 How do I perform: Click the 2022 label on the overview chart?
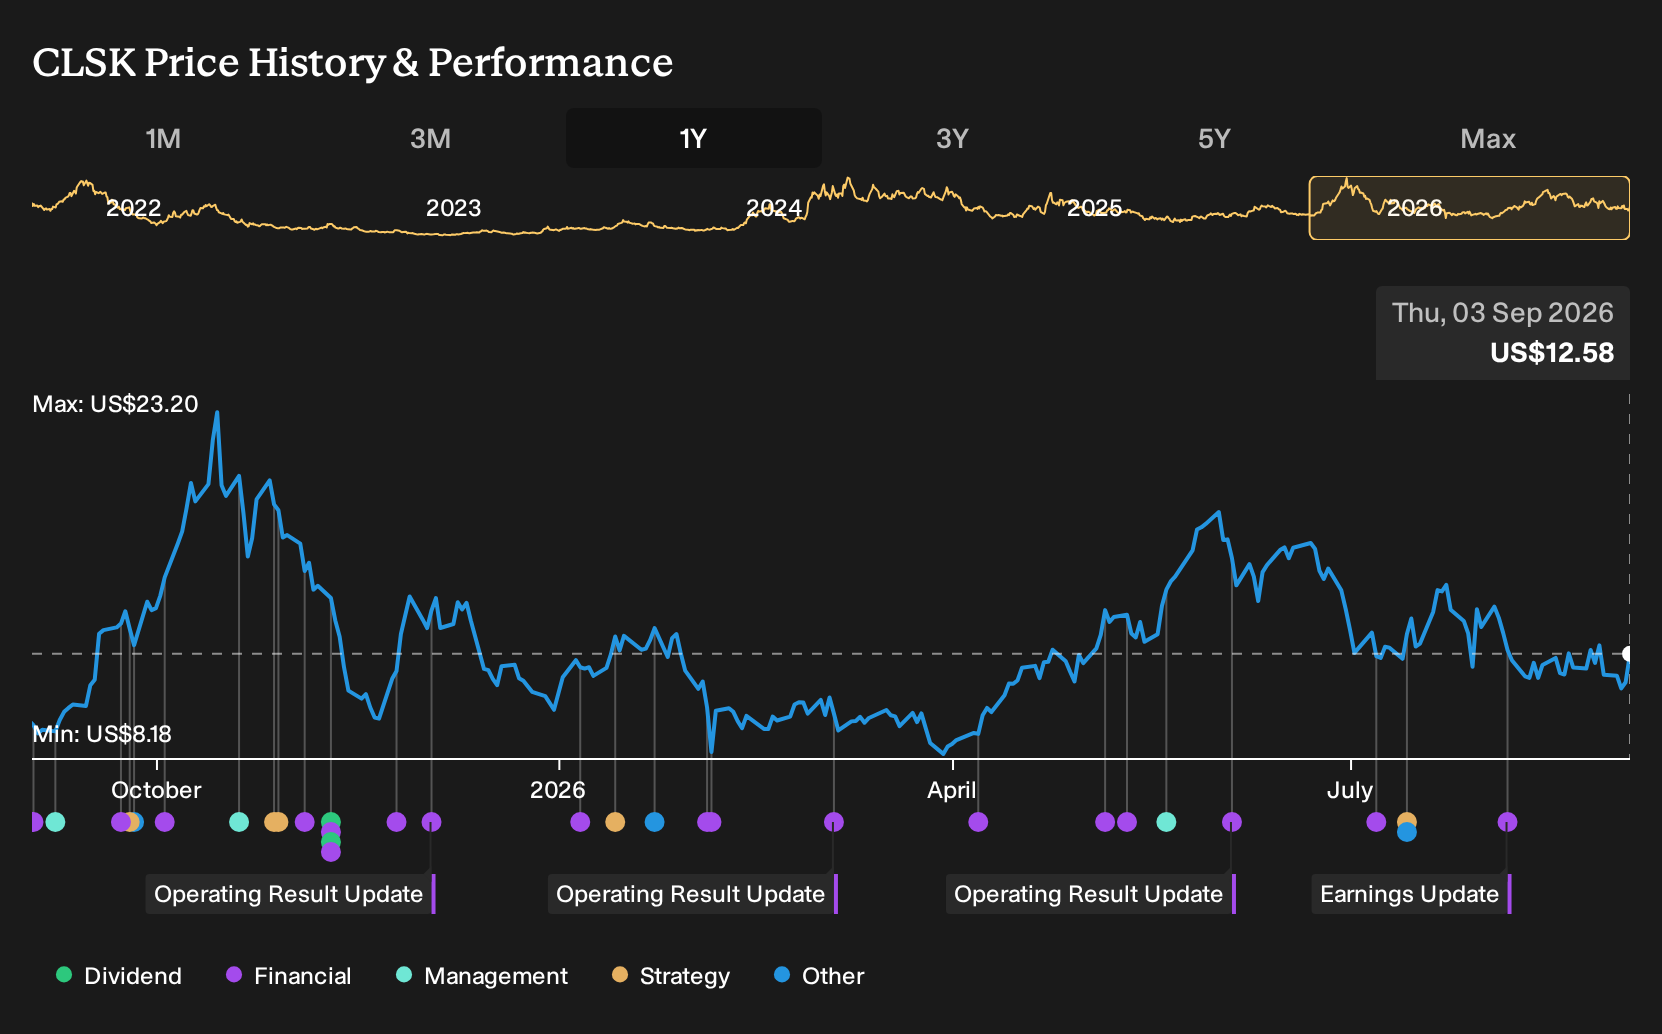coord(133,208)
